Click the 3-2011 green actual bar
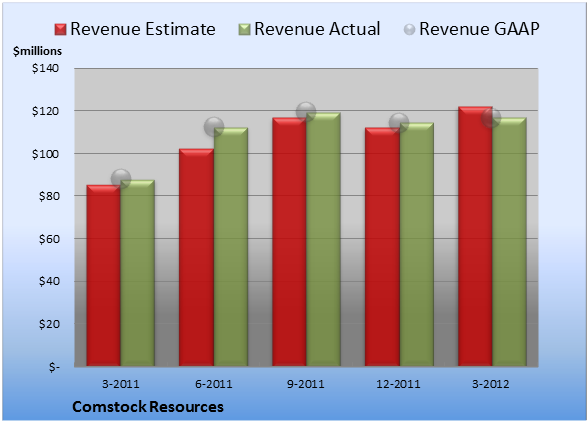Screen dimensions: 588x422 pyautogui.click(x=138, y=273)
